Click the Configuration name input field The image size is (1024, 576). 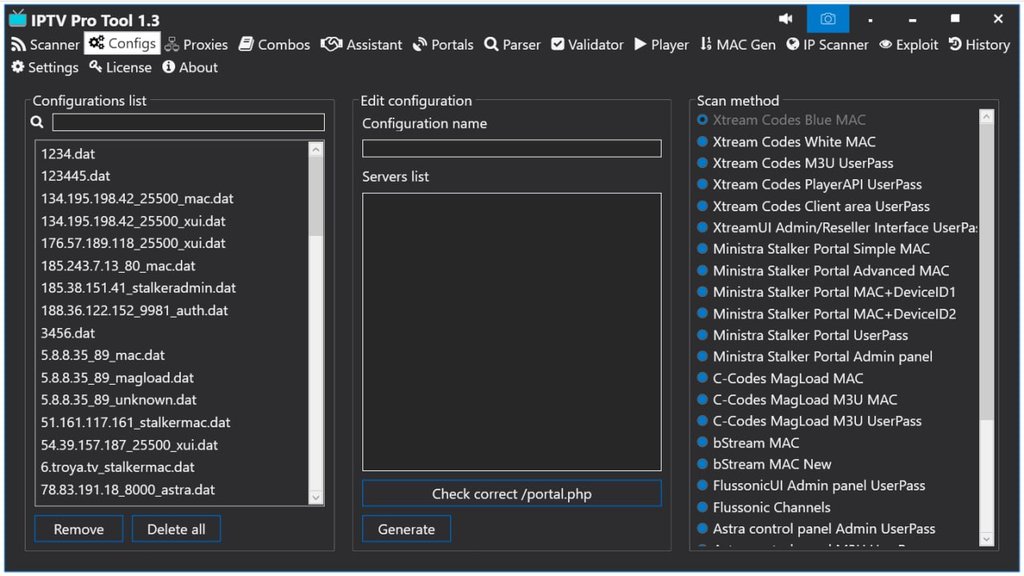click(x=511, y=148)
